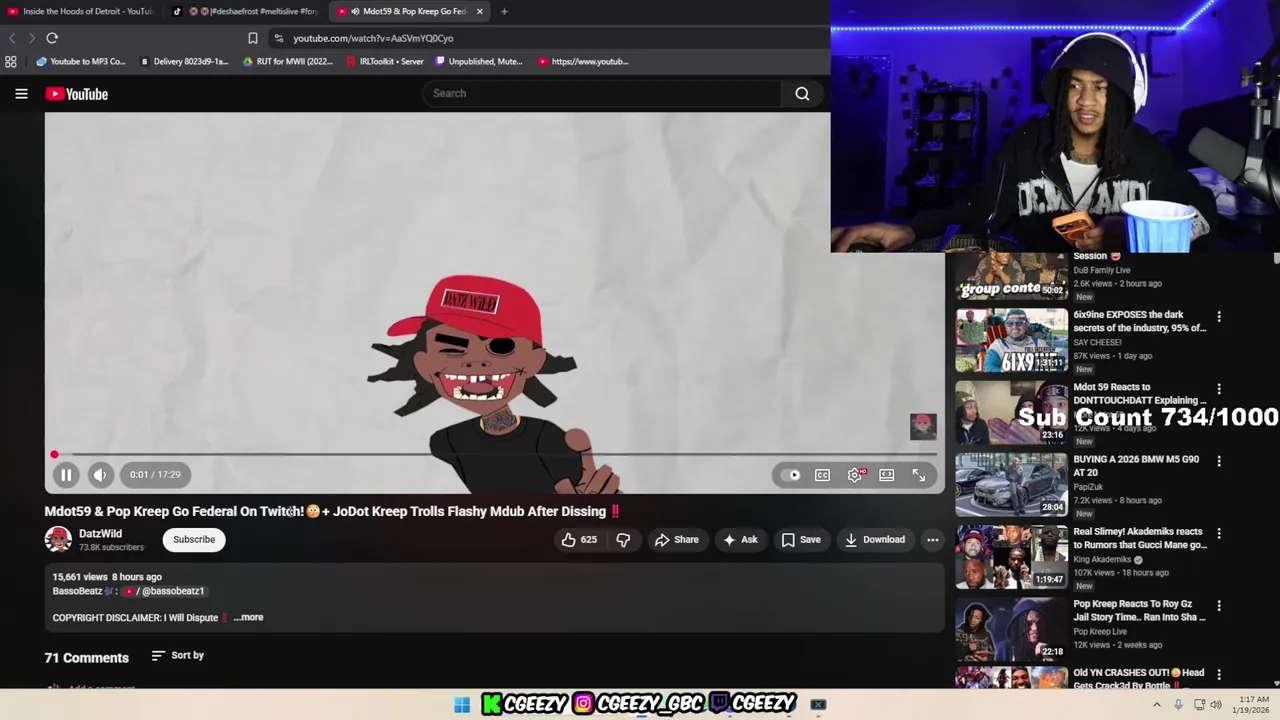Open the Sort by comments dropdown
Viewport: 1280px width, 720px height.
[x=178, y=656]
